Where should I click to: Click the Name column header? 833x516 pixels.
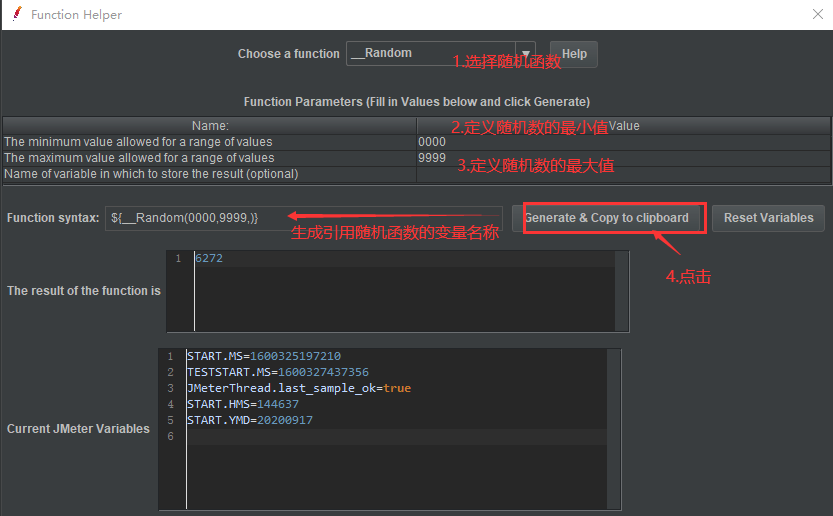coord(210,126)
